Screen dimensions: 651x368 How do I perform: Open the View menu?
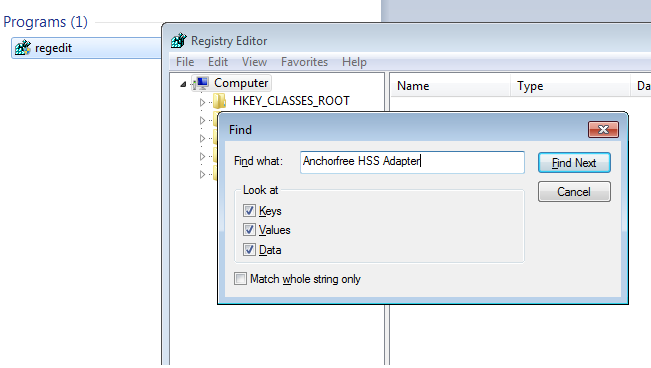[254, 62]
